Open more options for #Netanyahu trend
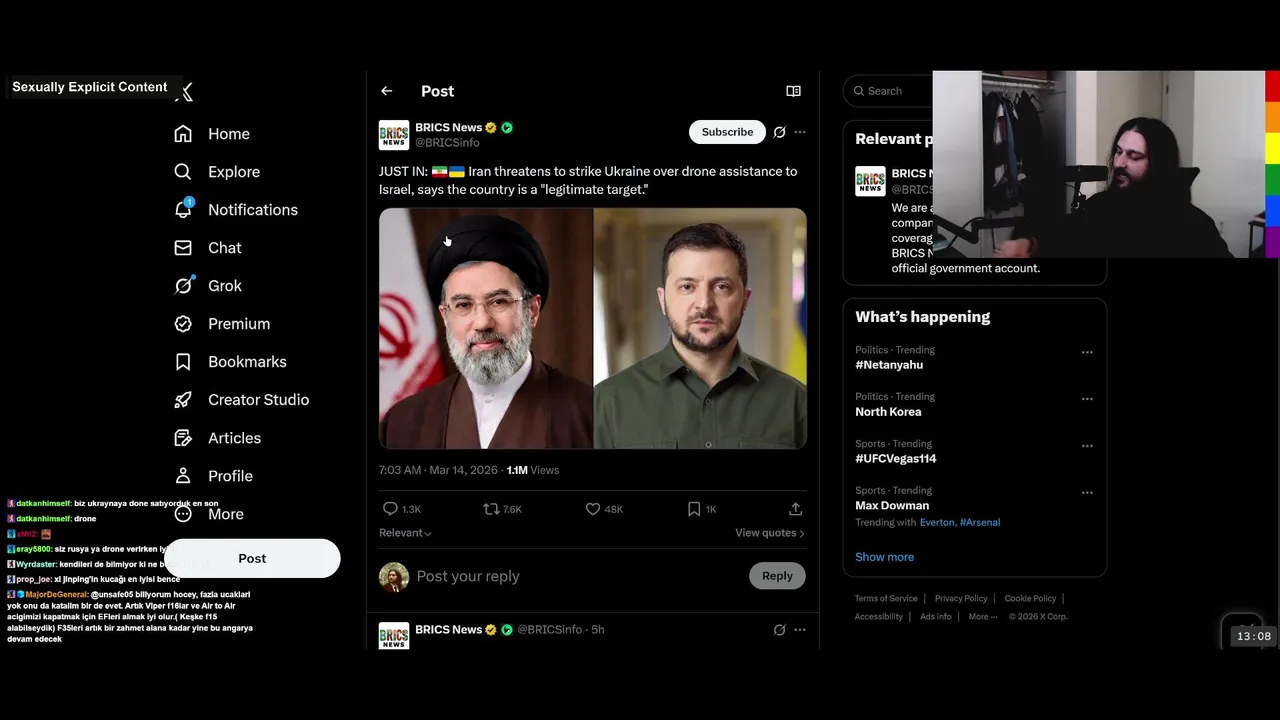The height and width of the screenshot is (720, 1280). coord(1087,352)
